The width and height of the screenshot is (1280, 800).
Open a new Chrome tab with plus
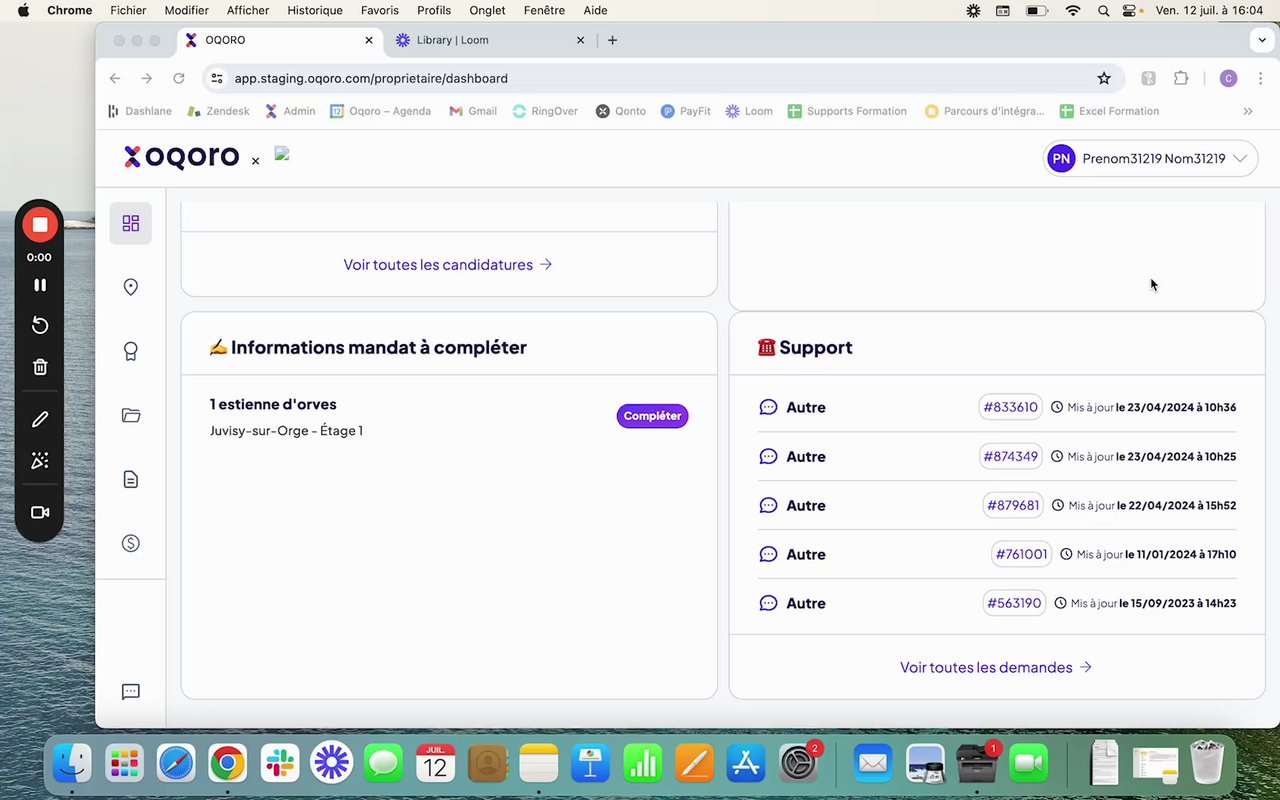612,40
